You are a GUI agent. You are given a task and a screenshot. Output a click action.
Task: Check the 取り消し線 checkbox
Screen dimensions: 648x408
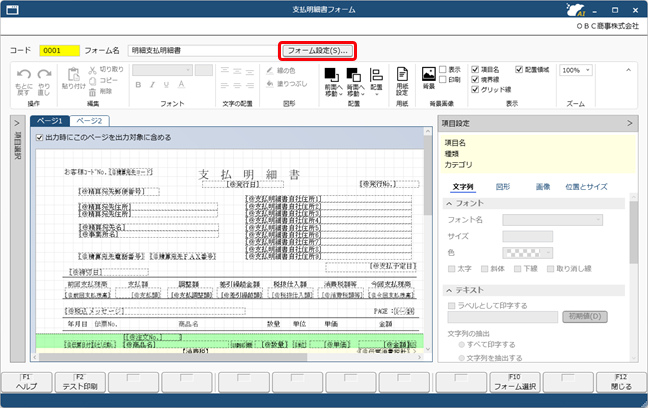pyautogui.click(x=550, y=269)
